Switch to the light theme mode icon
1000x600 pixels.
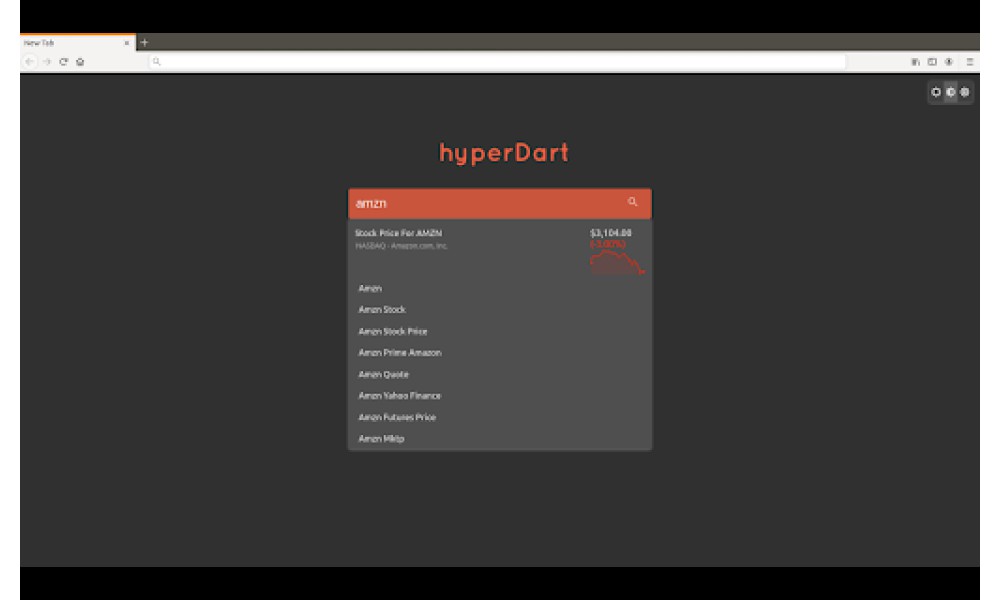[965, 92]
